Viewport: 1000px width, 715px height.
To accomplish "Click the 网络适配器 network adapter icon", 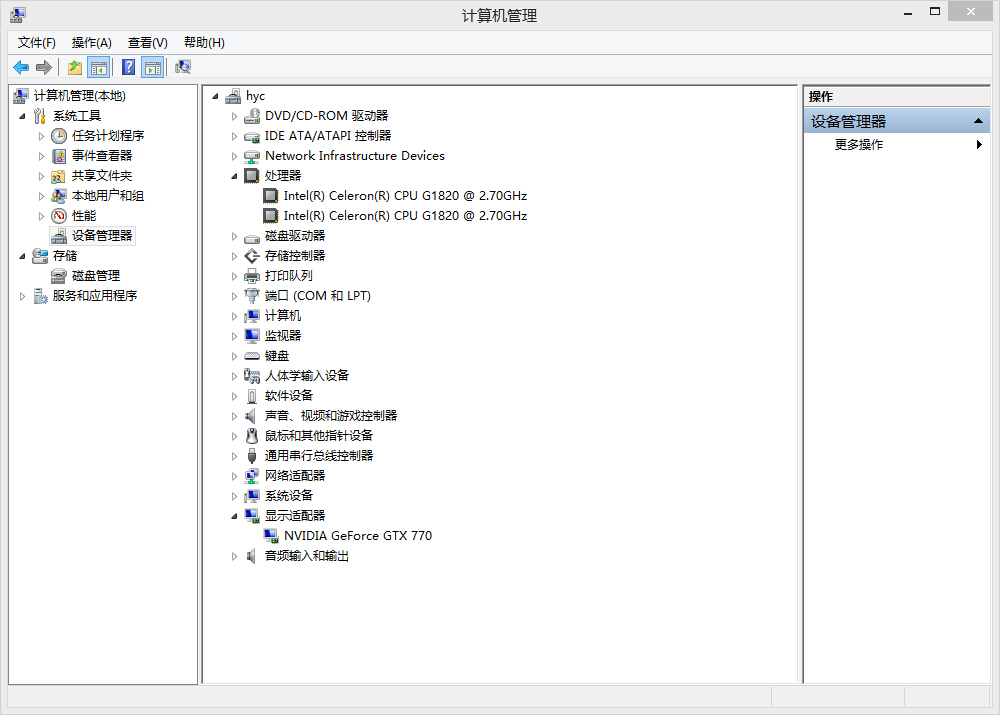I will click(x=252, y=476).
